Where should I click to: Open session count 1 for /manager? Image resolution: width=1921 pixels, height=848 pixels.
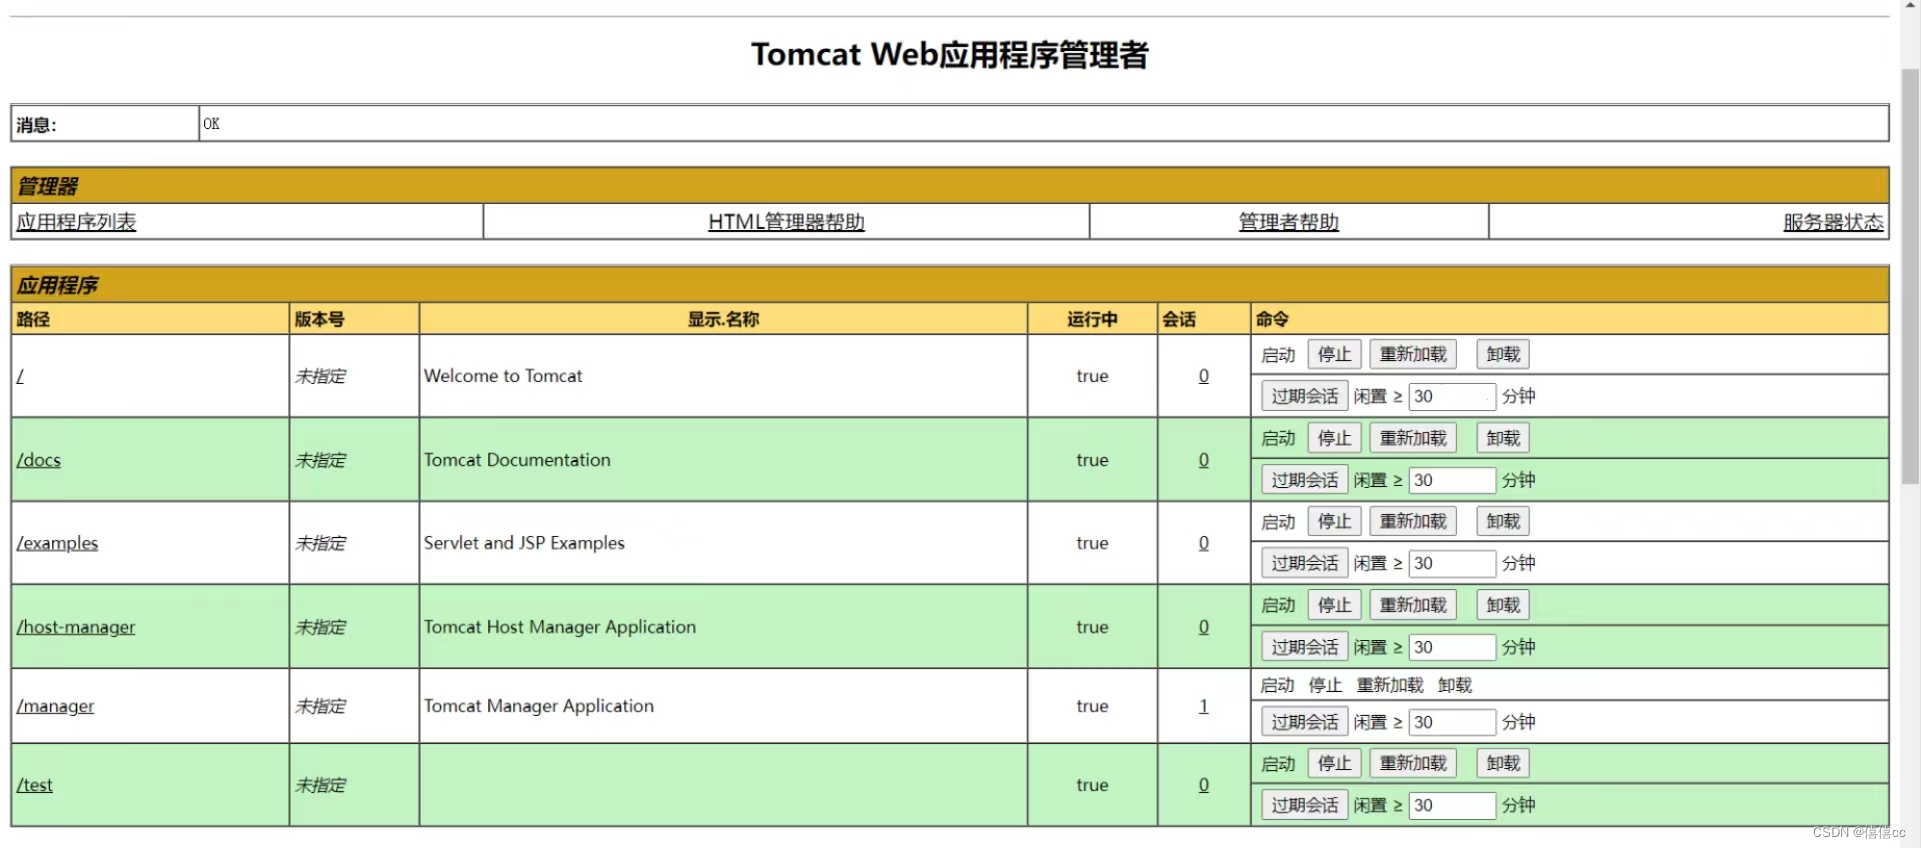click(1204, 706)
